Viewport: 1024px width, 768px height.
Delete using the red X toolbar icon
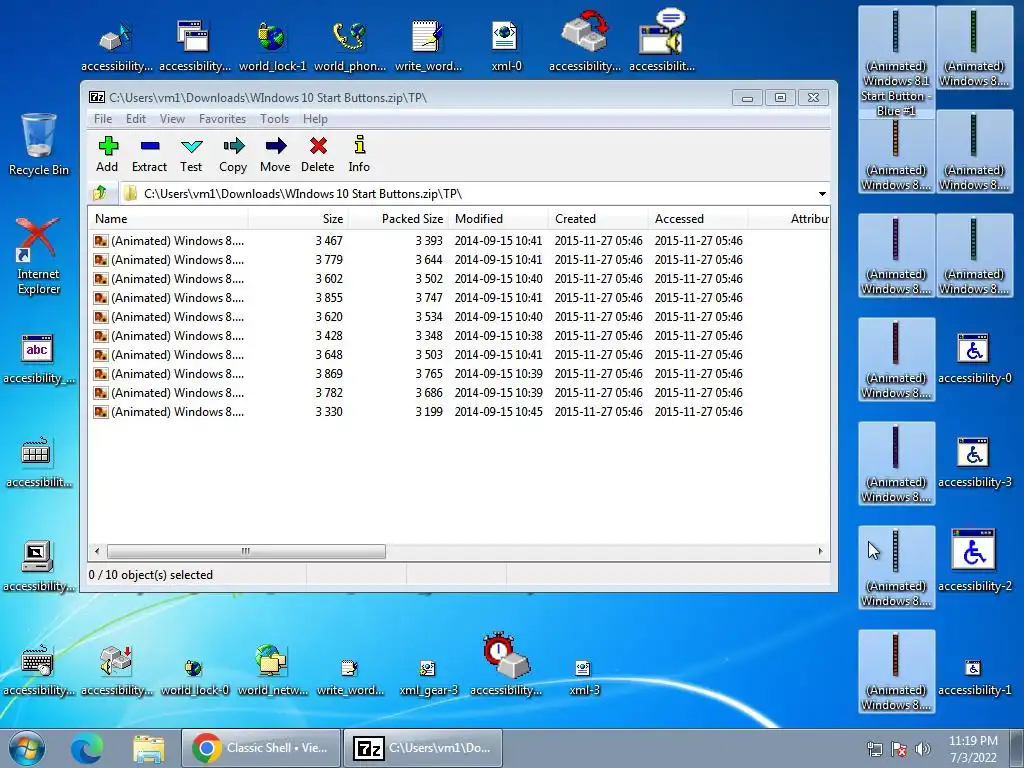(318, 154)
